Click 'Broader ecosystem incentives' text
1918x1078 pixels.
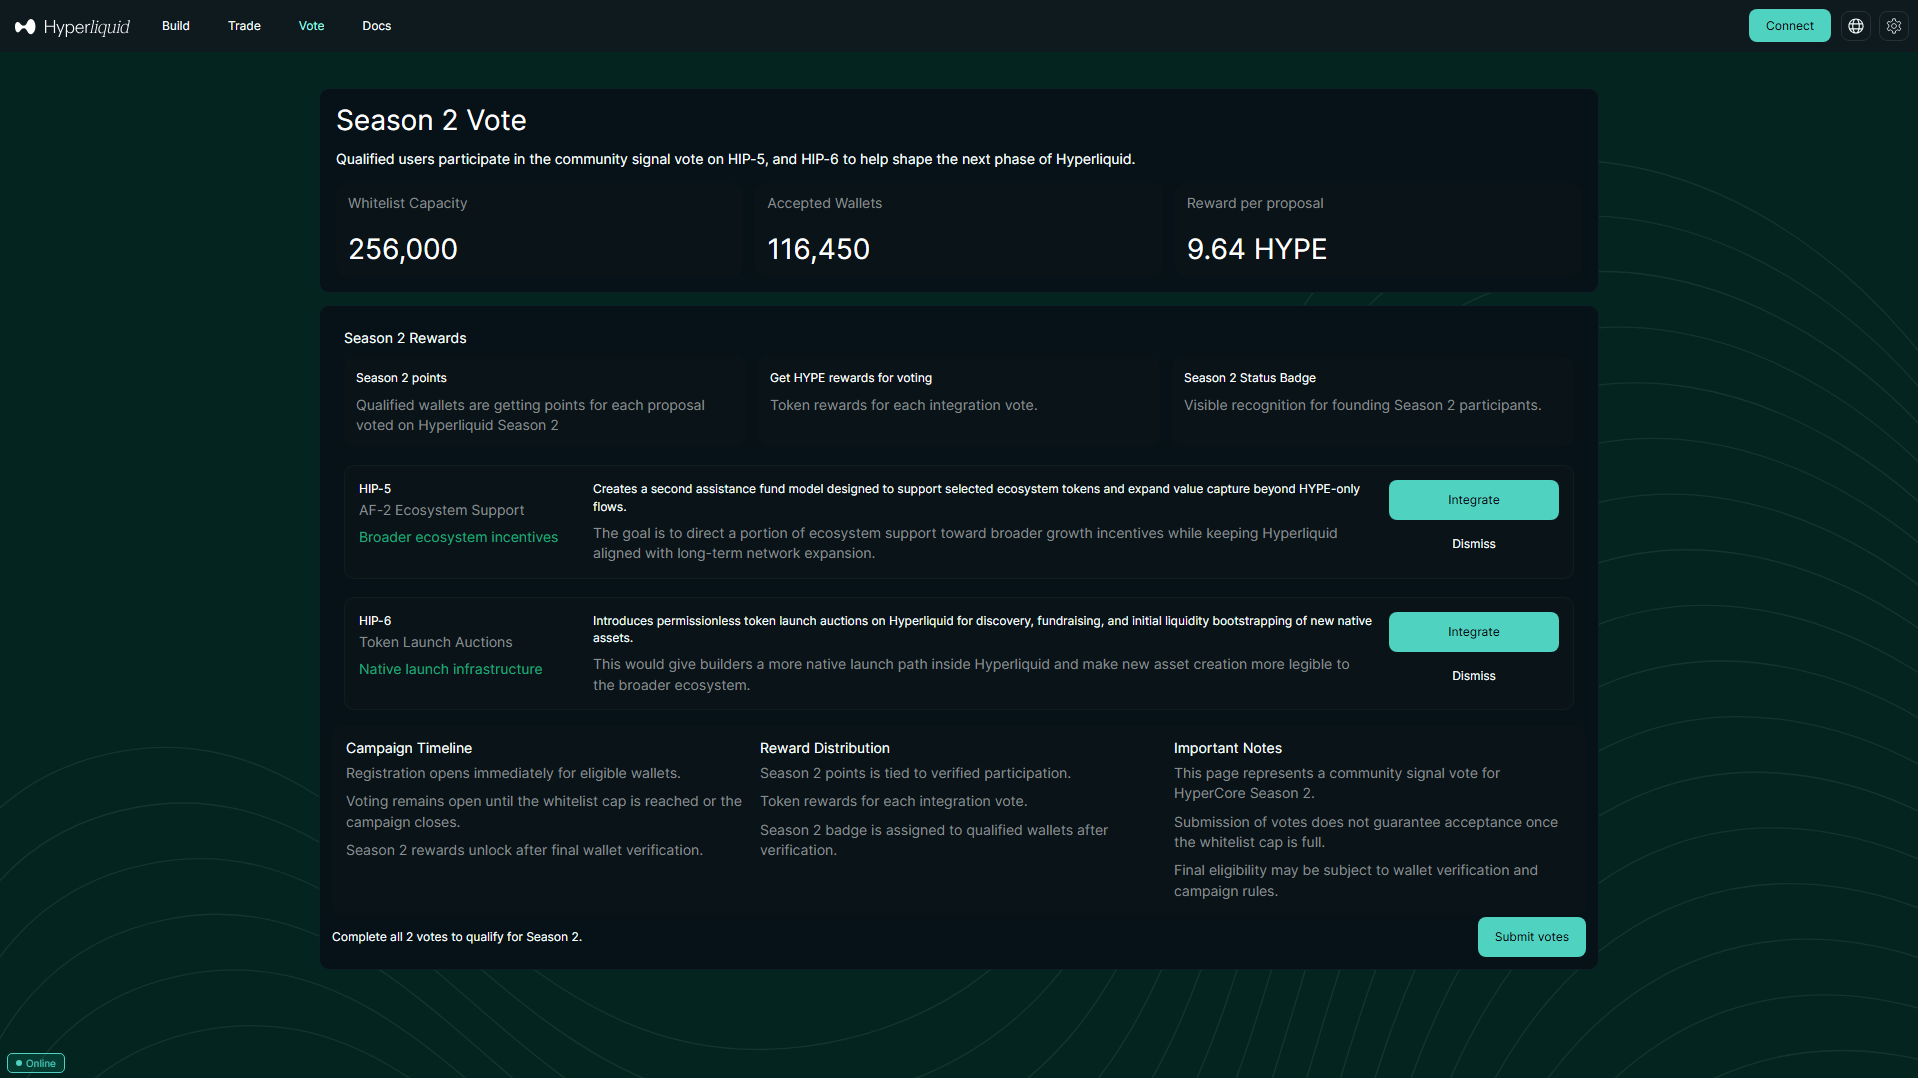[x=458, y=537]
